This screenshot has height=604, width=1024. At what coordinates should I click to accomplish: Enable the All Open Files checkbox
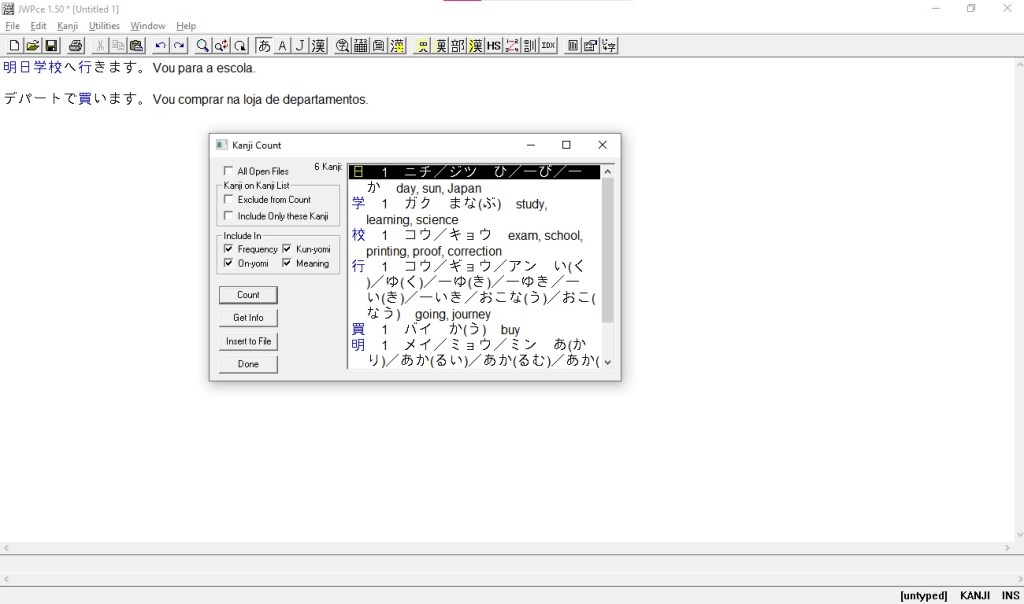coord(229,171)
